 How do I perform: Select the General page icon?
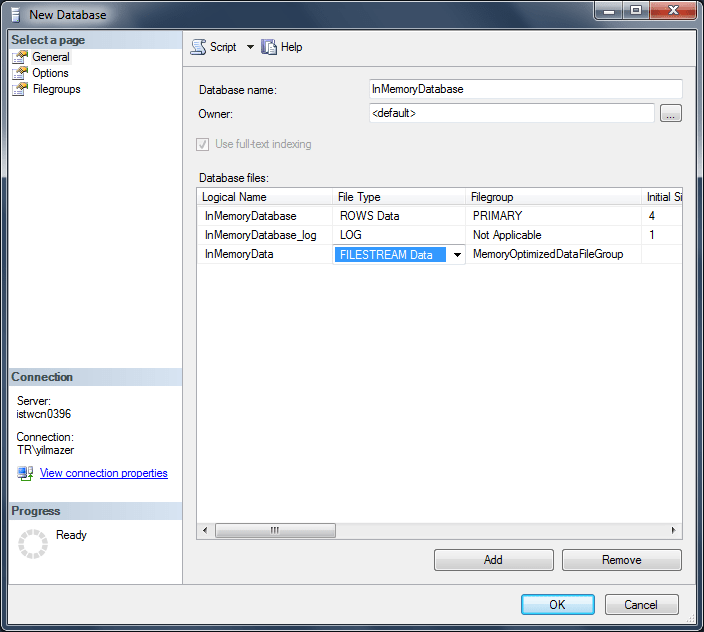click(x=20, y=57)
